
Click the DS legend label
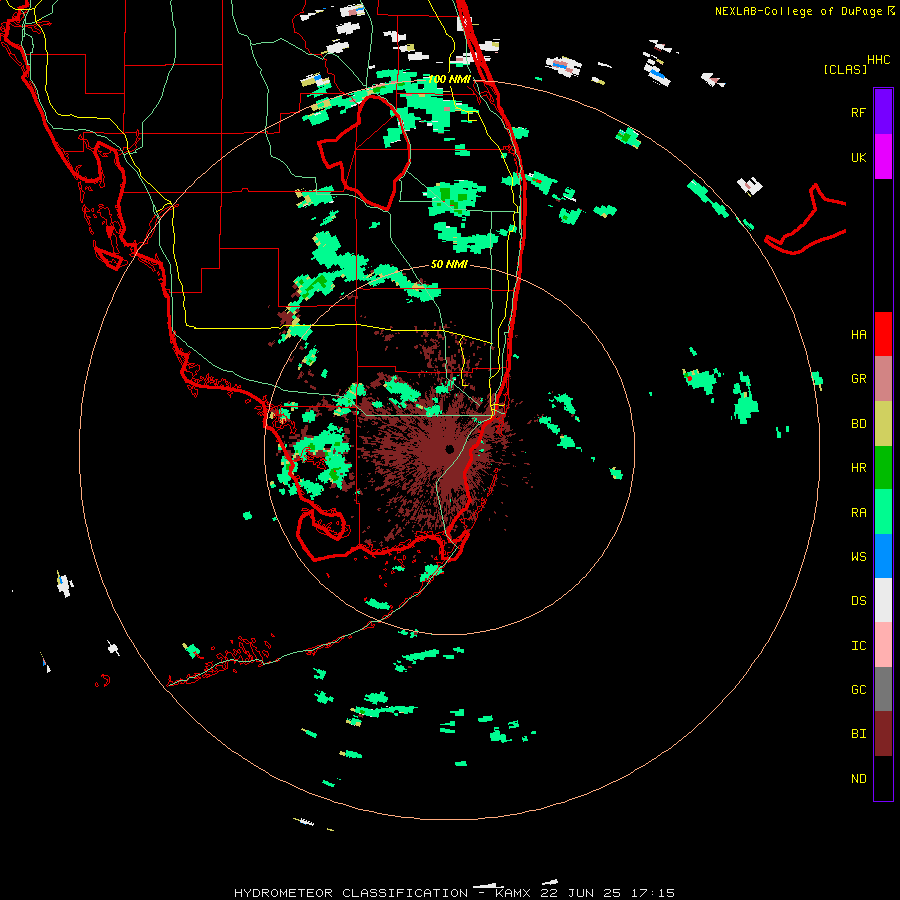pyautogui.click(x=858, y=601)
